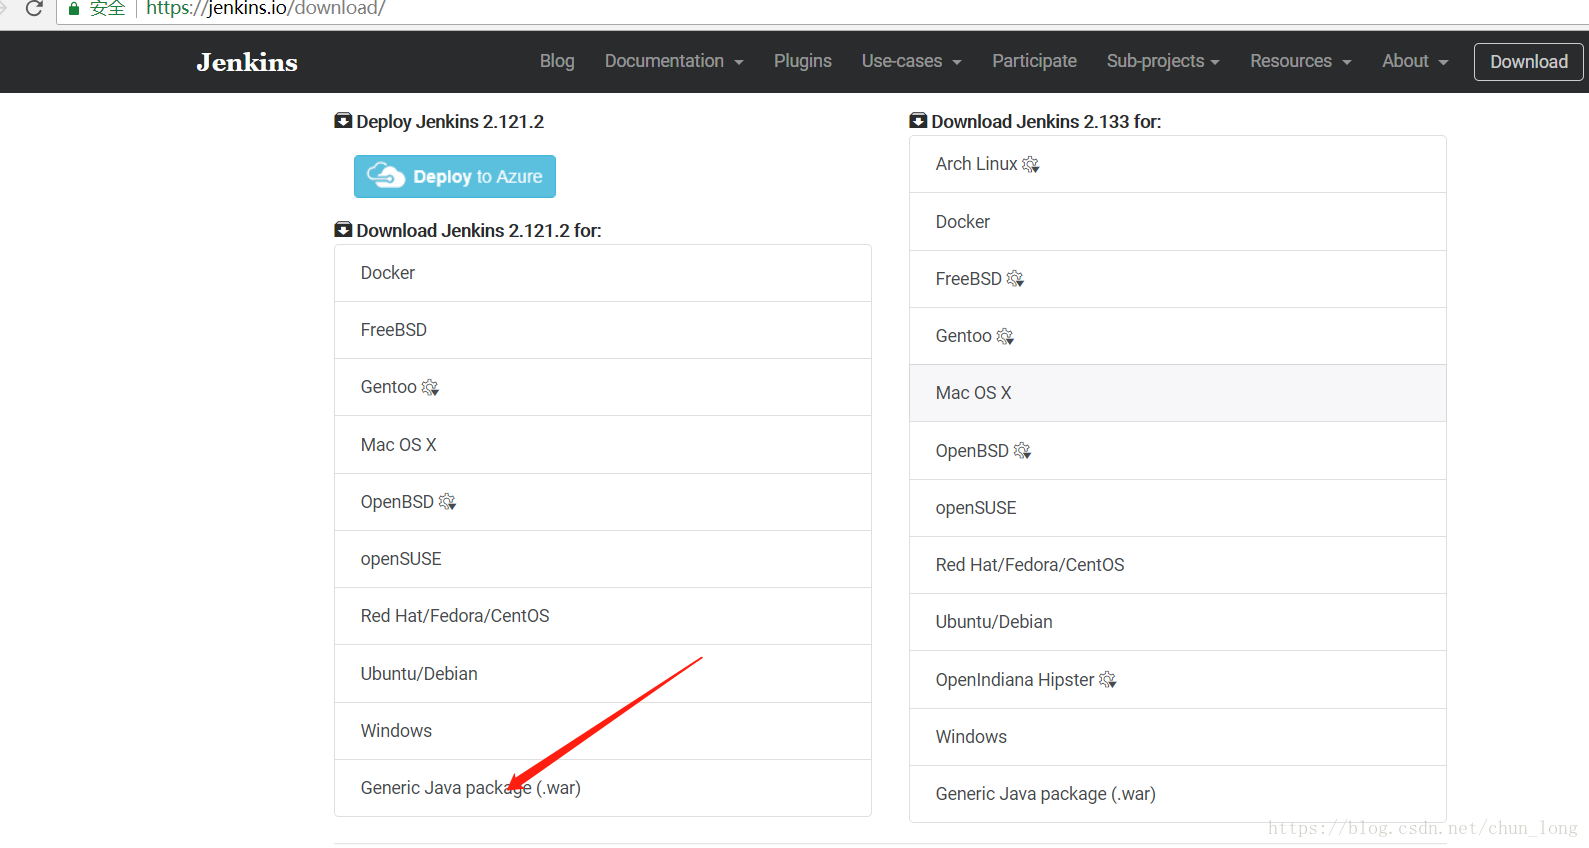1589x848 pixels.
Task: Select Red Hat/Fedora/CentOS under Jenkins 2.133
Action: pos(1178,565)
